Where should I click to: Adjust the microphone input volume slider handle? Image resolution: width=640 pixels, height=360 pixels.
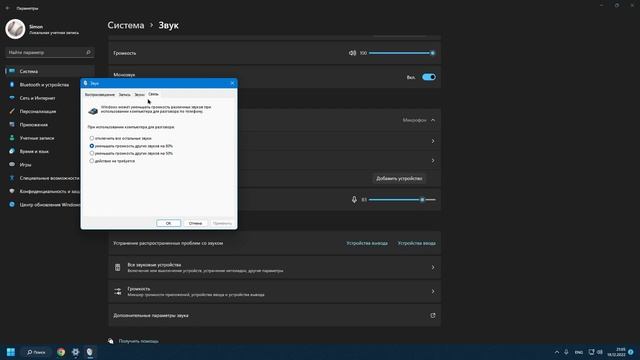pyautogui.click(x=422, y=200)
